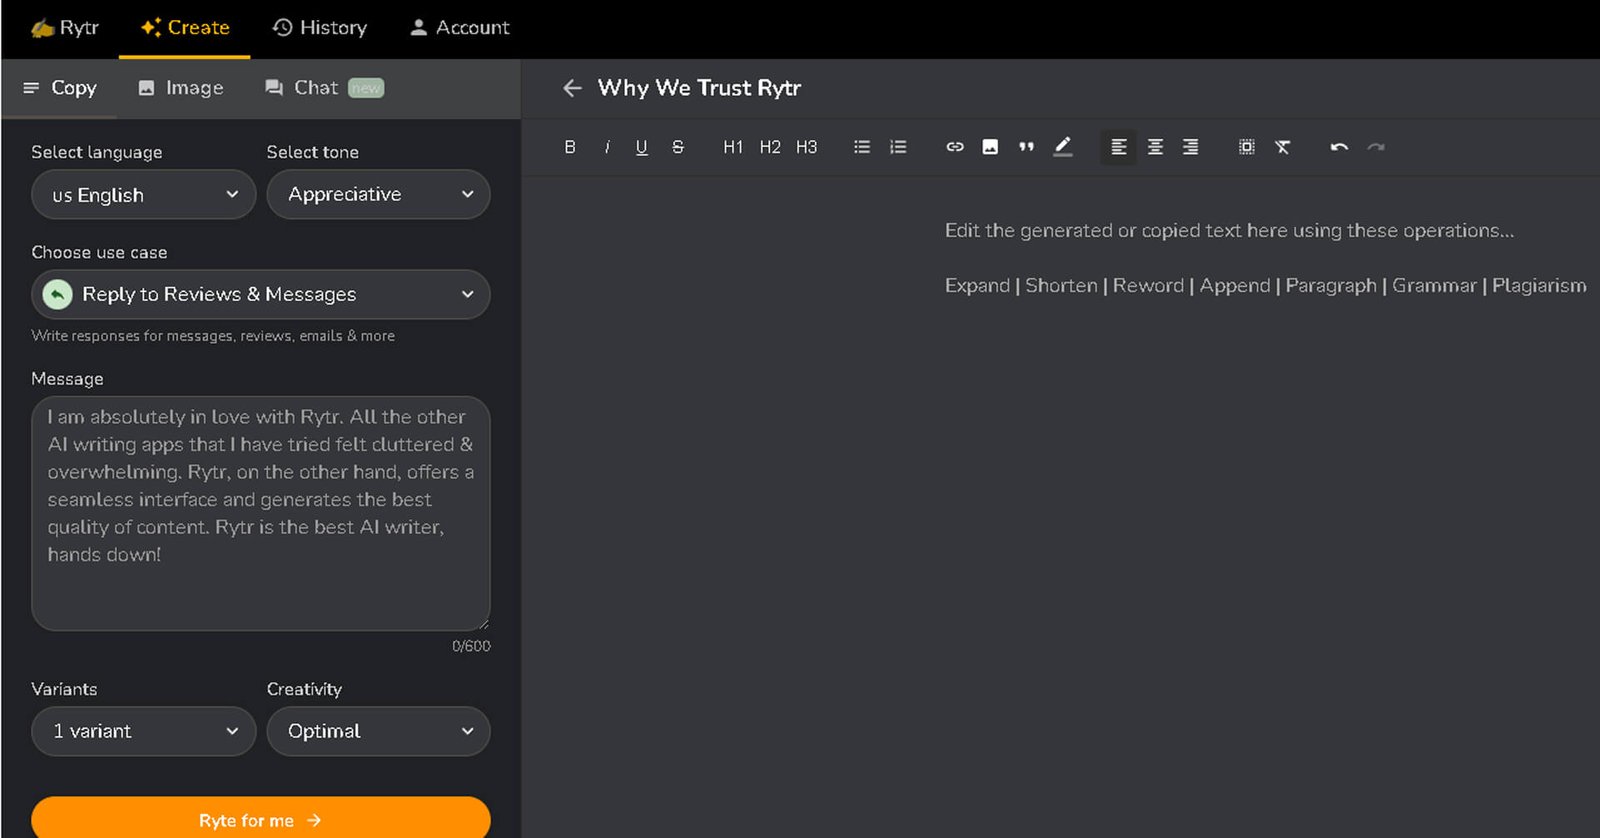1600x838 pixels.
Task: Underline the selected text
Action: tap(642, 147)
